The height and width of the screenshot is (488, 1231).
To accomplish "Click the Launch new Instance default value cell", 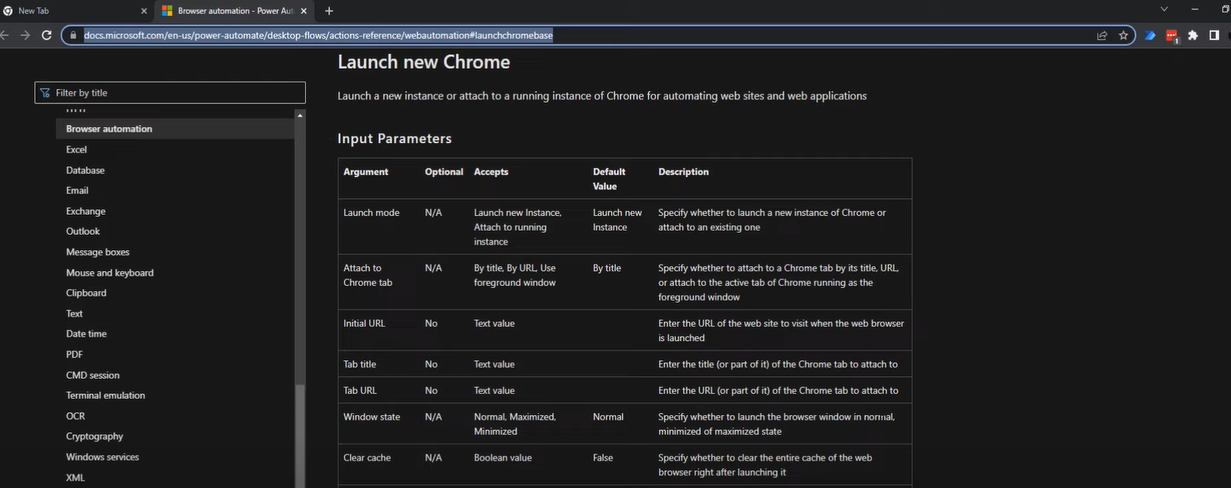I will (618, 220).
